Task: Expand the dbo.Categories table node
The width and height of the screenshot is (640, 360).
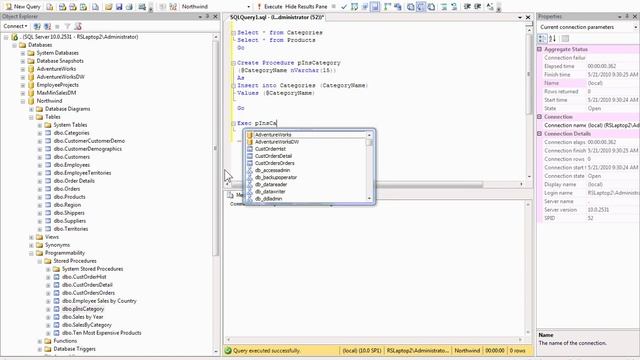Action: pyautogui.click(x=40, y=133)
